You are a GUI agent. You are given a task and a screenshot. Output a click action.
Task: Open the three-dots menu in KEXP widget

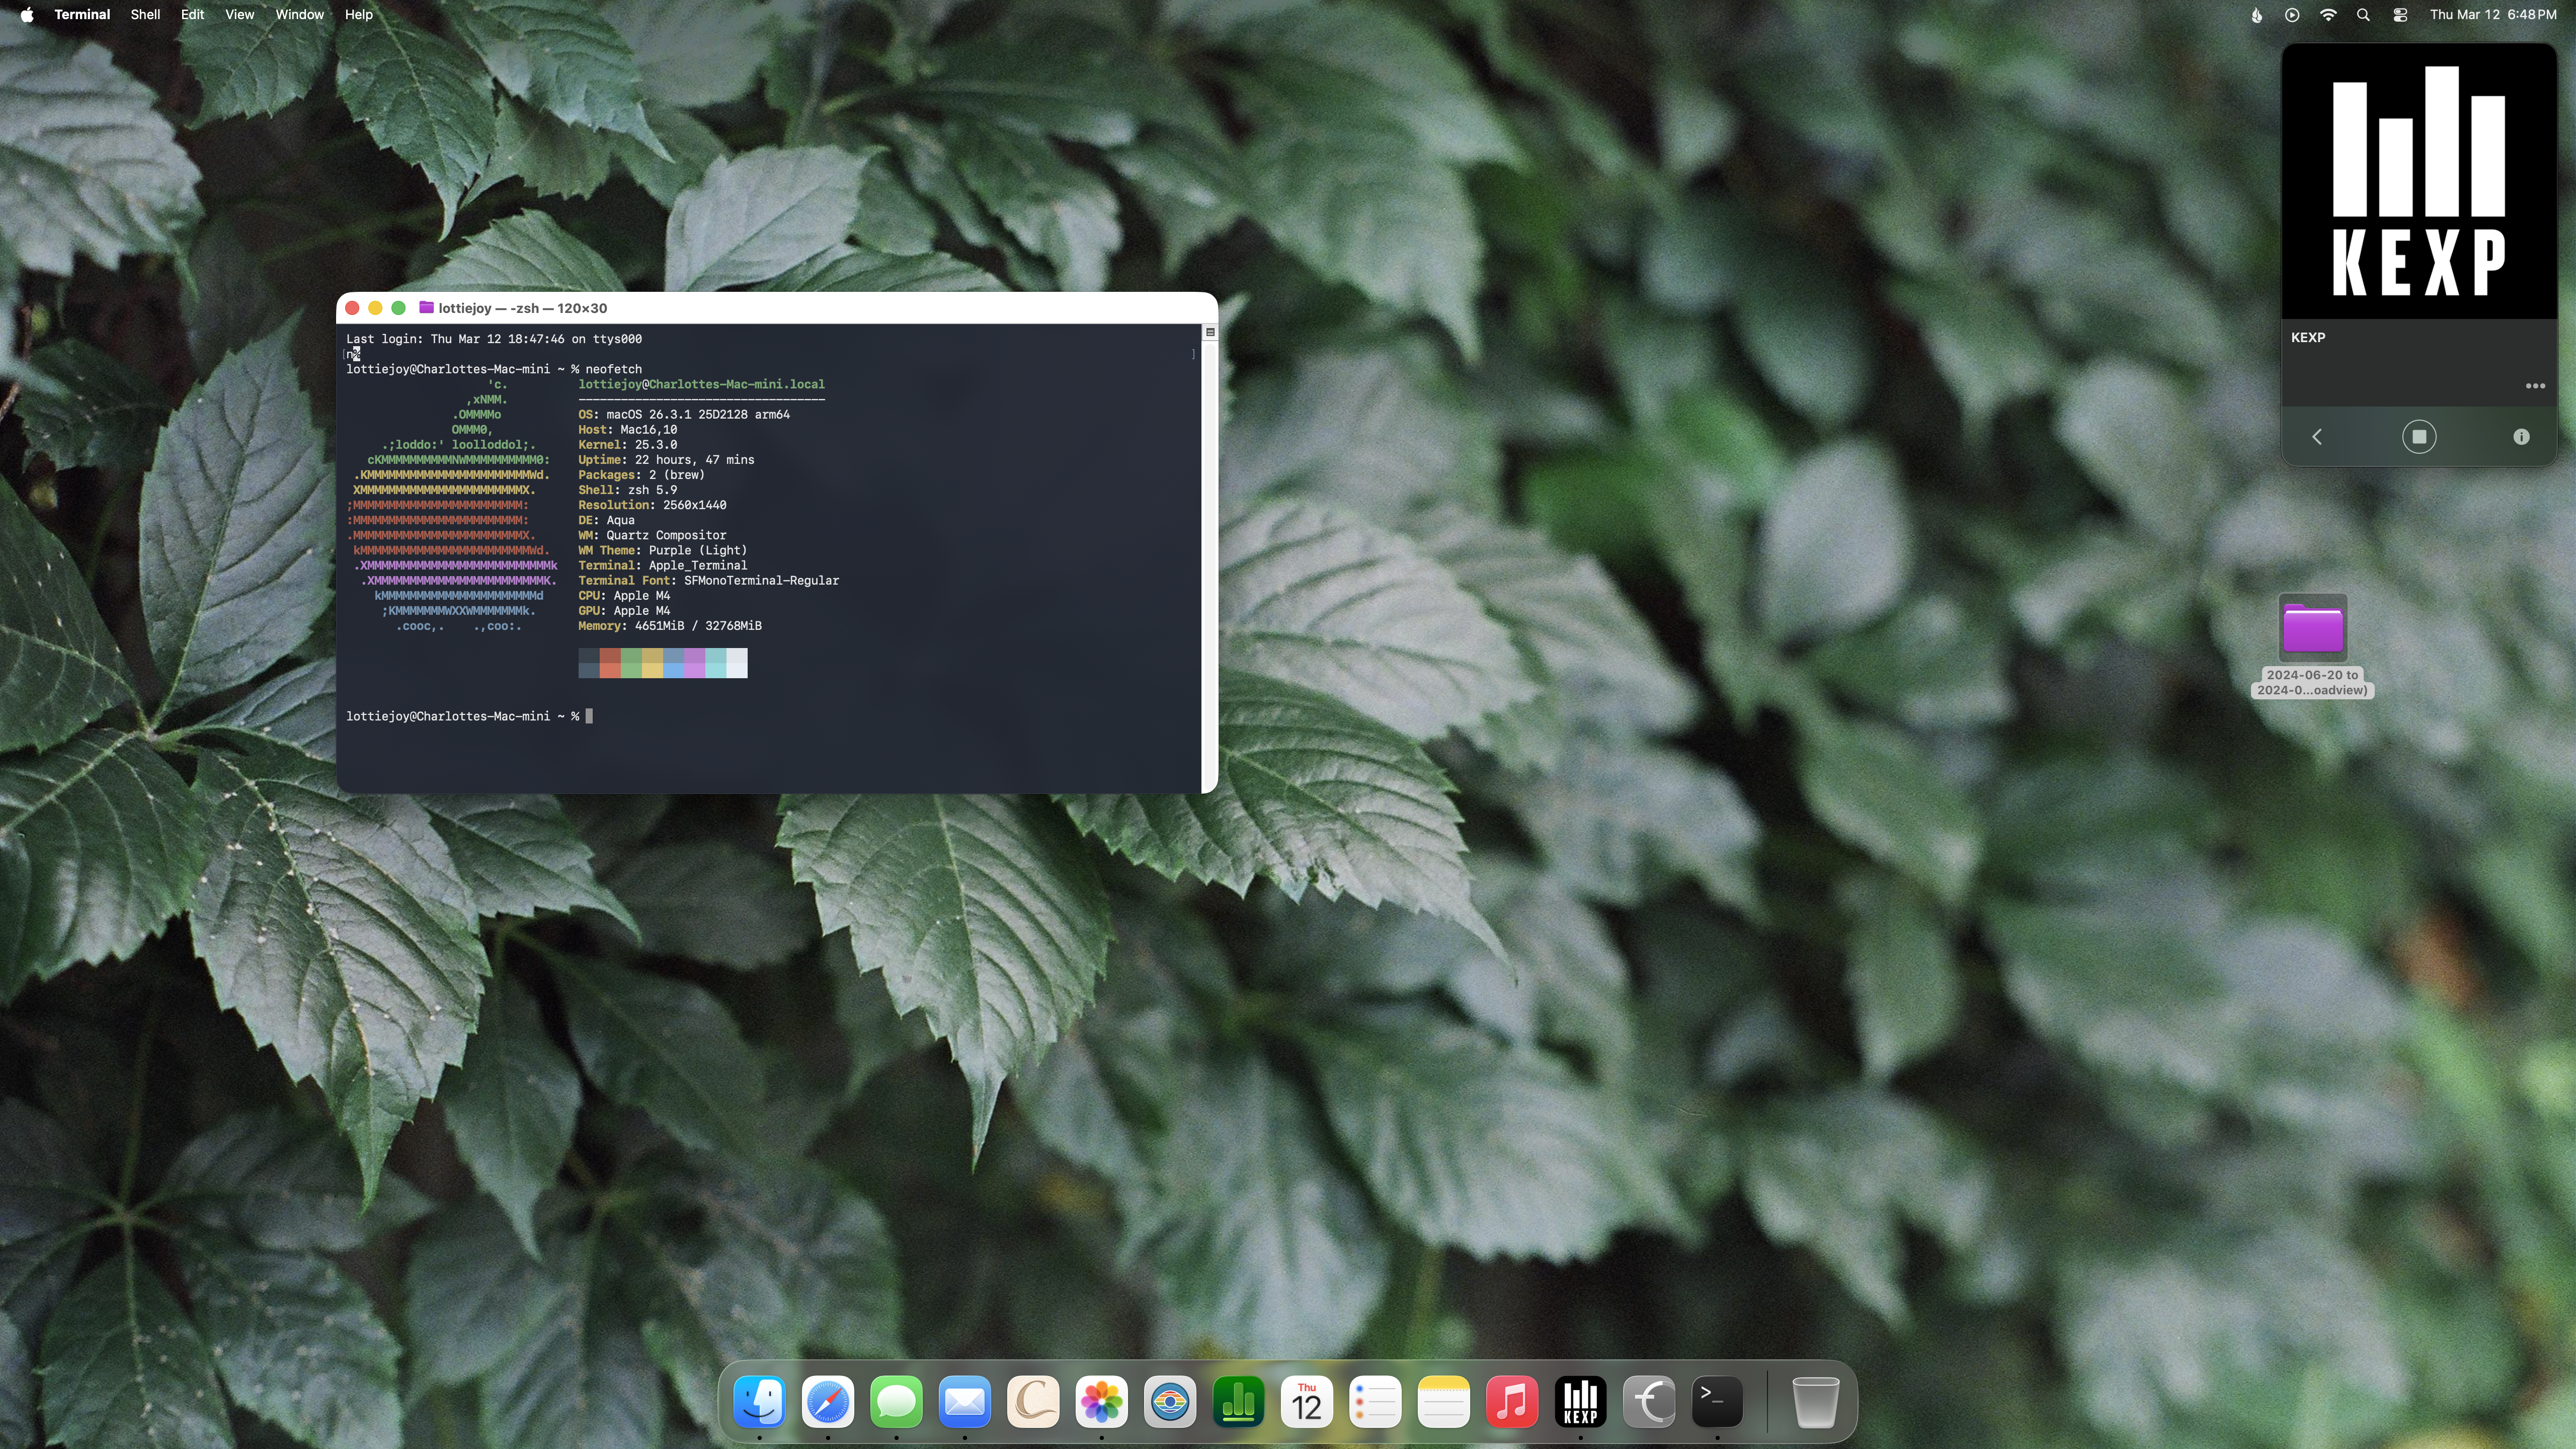click(x=2535, y=386)
